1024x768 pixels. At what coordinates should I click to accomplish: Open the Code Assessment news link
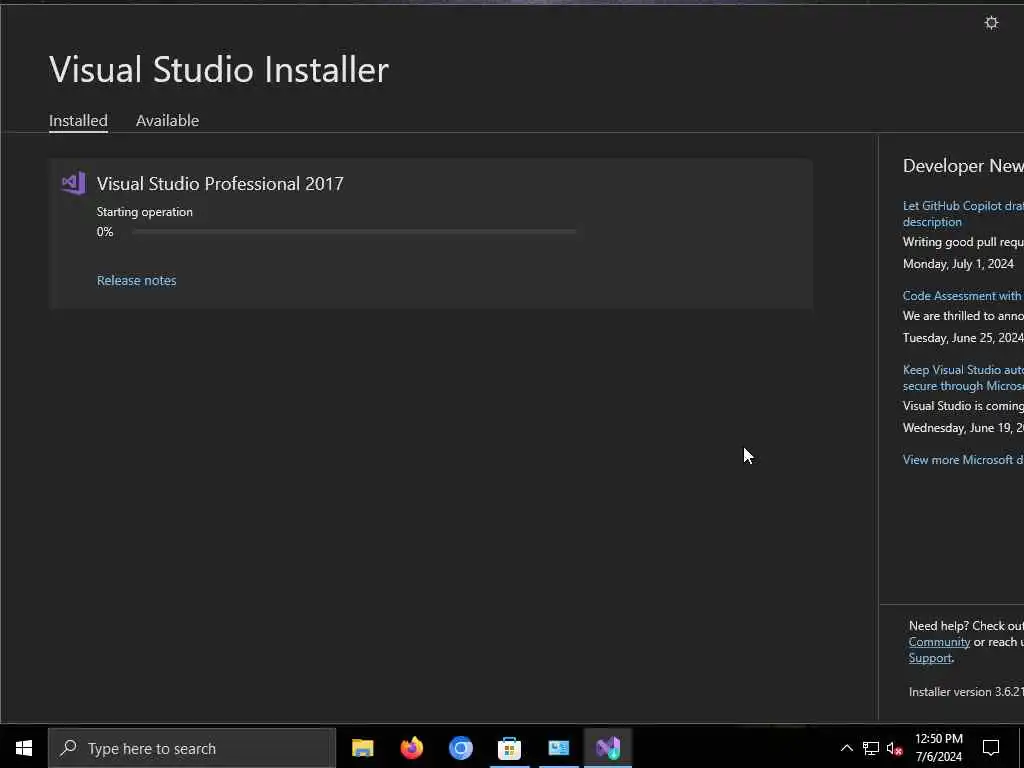pos(963,296)
